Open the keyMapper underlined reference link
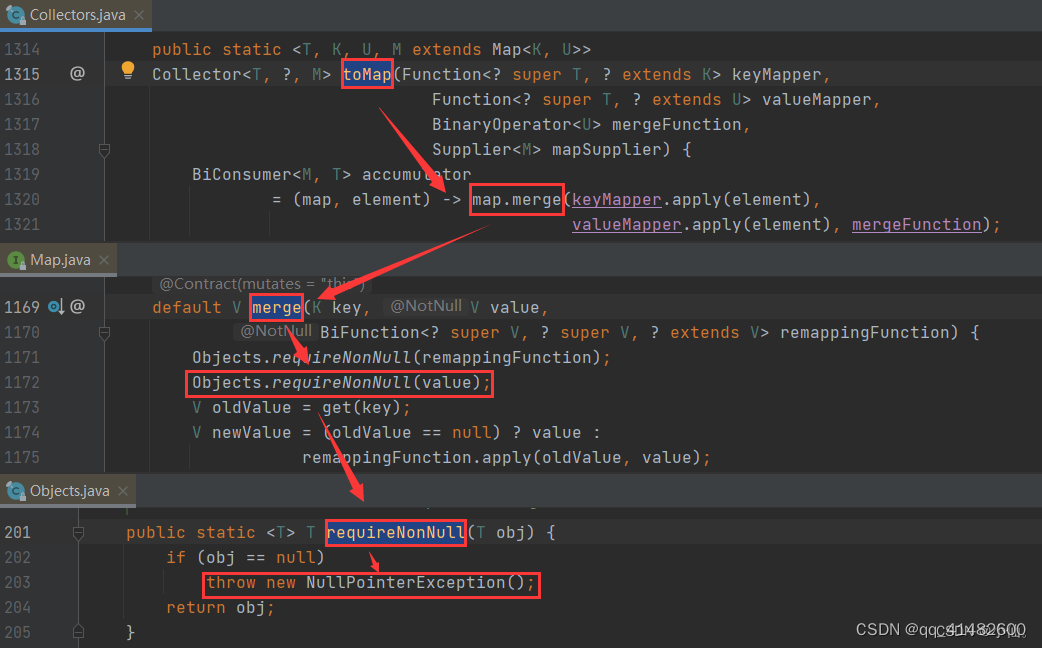The width and height of the screenshot is (1042, 648). pyautogui.click(x=615, y=199)
